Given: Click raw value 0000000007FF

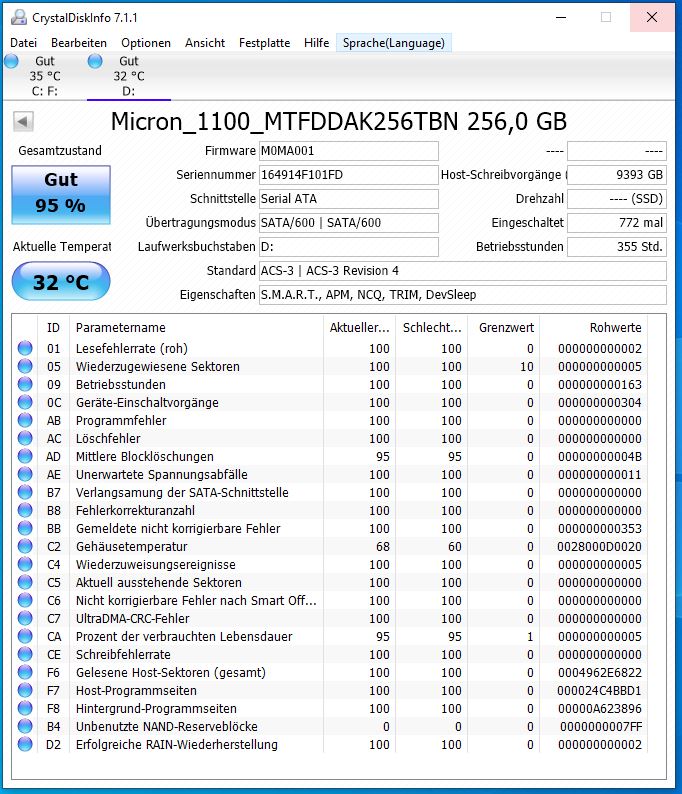Looking at the screenshot, I should [x=601, y=726].
